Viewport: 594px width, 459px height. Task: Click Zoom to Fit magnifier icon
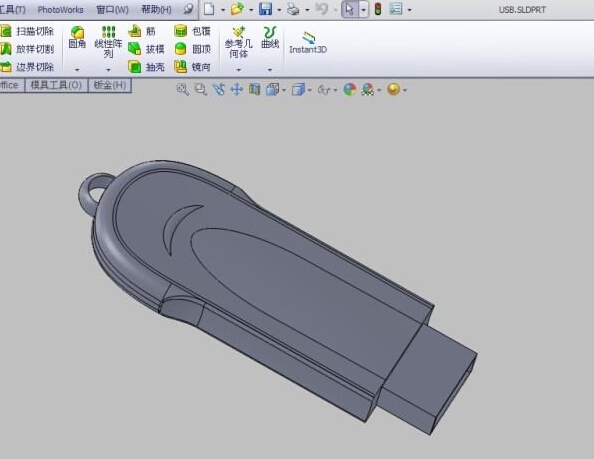pyautogui.click(x=183, y=90)
